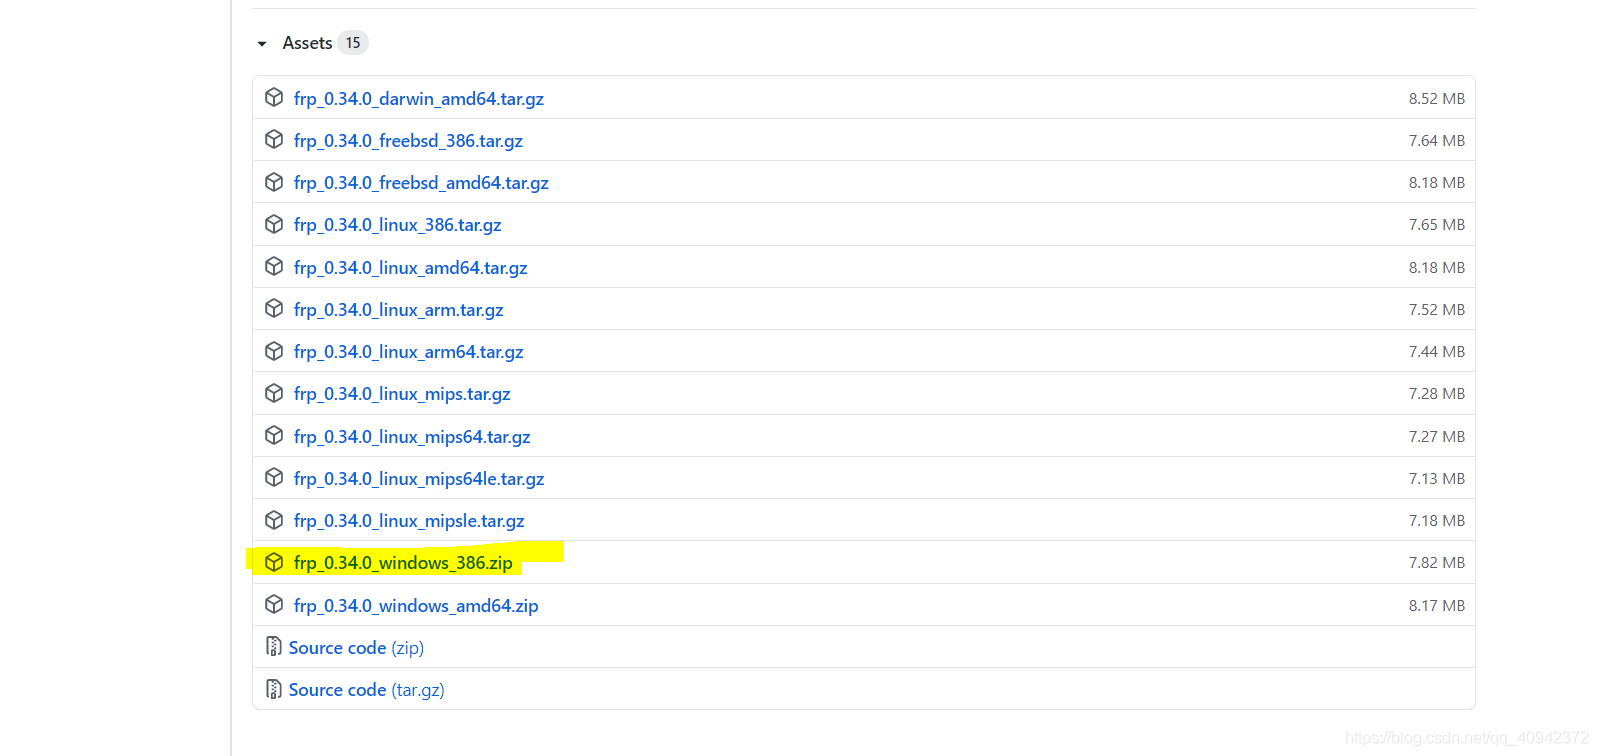Image resolution: width=1598 pixels, height=756 pixels.
Task: Click package icon beside frp_0.34.0_darwin_amd64.tar.gz
Action: 274,97
